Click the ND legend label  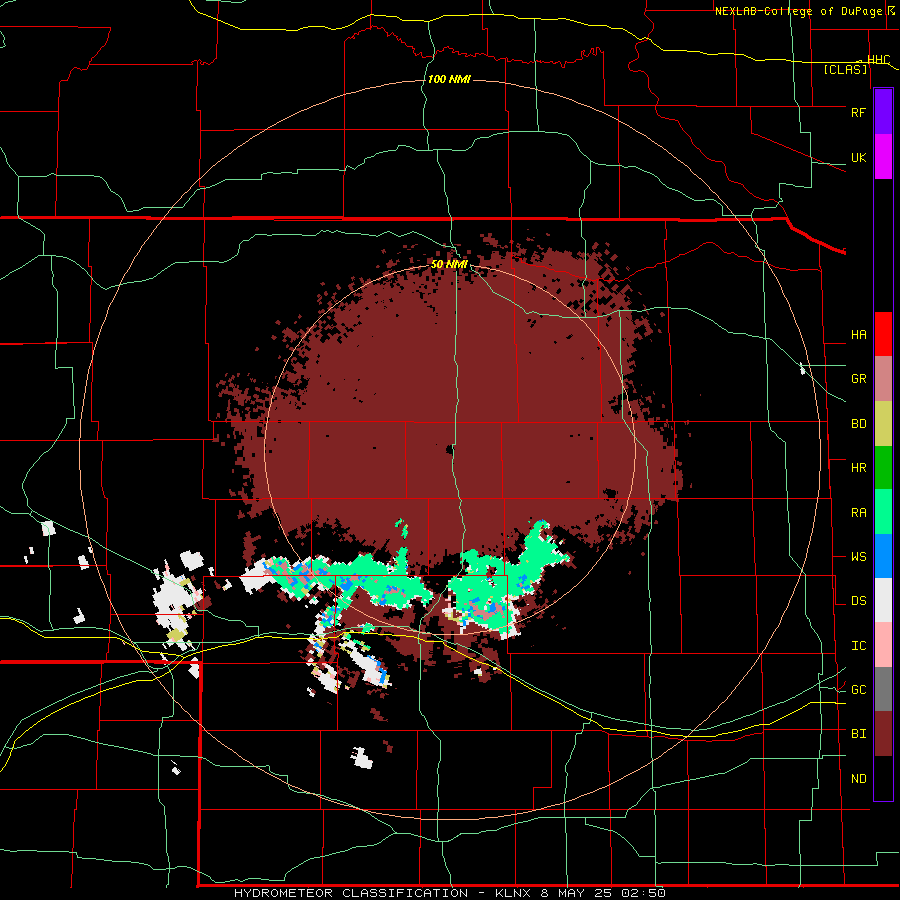pos(858,778)
